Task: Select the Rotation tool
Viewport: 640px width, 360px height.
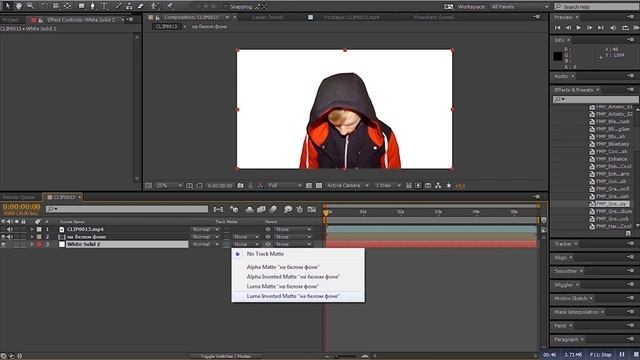Action: pyautogui.click(x=44, y=6)
